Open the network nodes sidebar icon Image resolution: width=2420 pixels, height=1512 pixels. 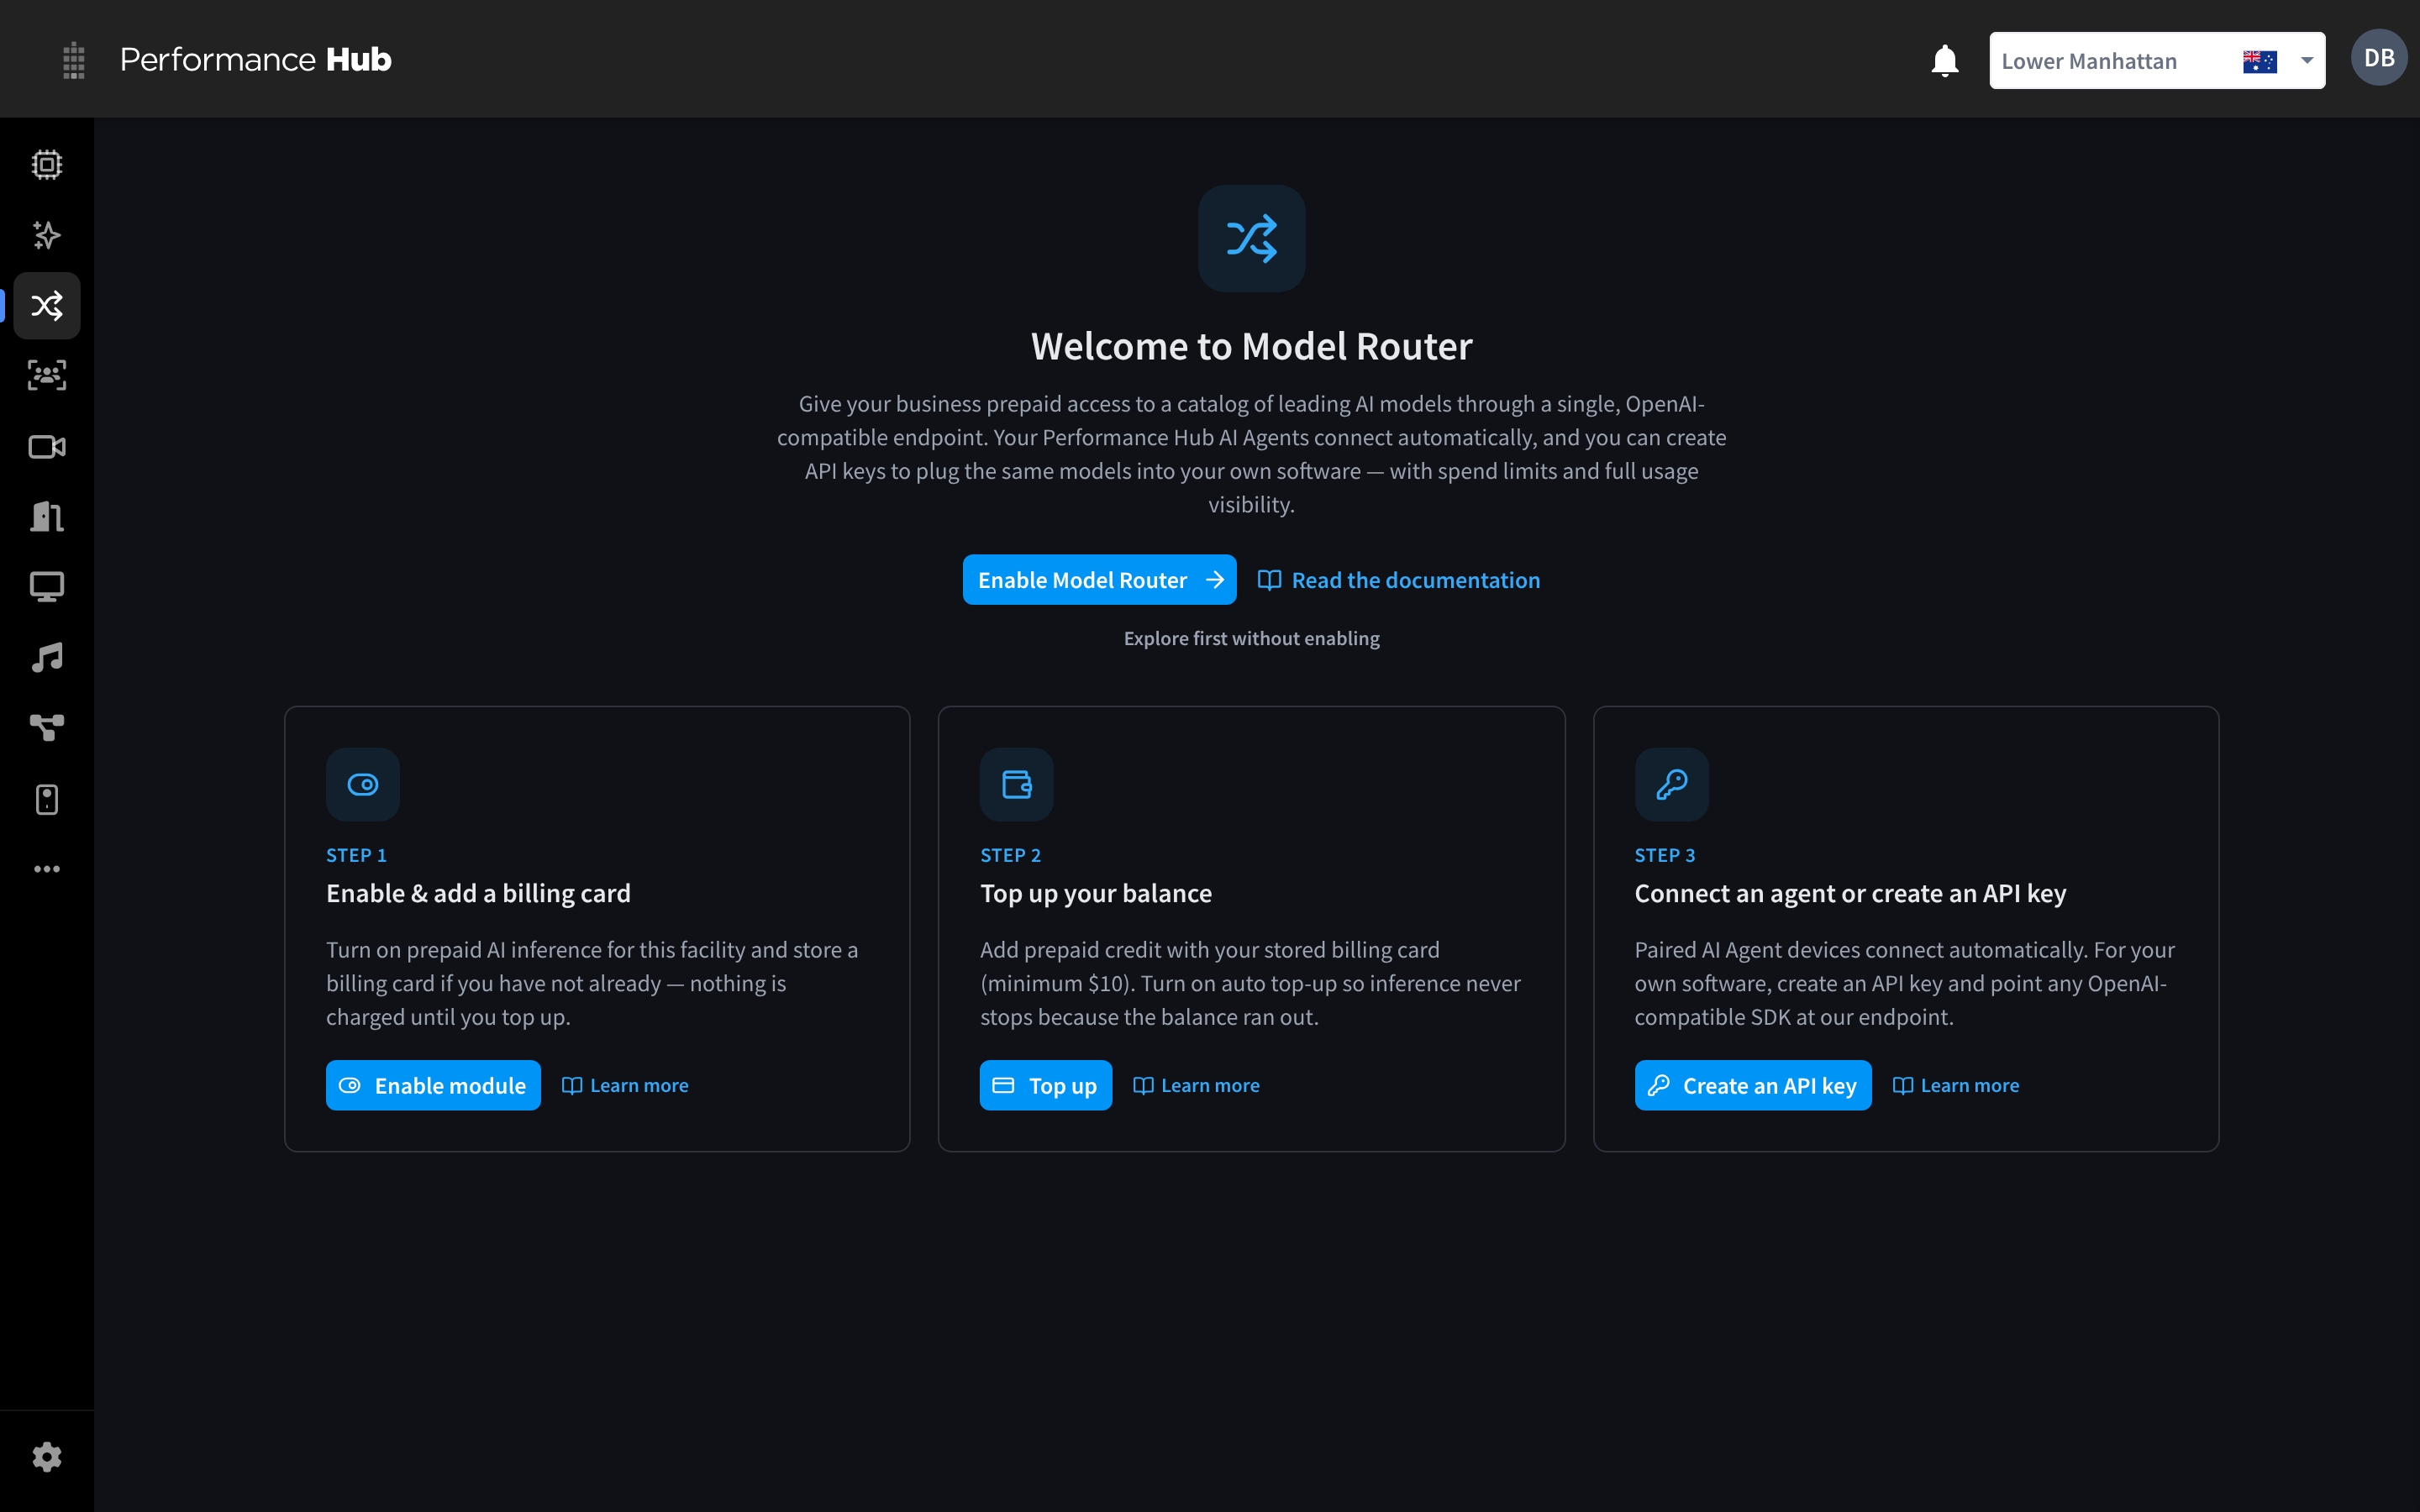click(47, 728)
